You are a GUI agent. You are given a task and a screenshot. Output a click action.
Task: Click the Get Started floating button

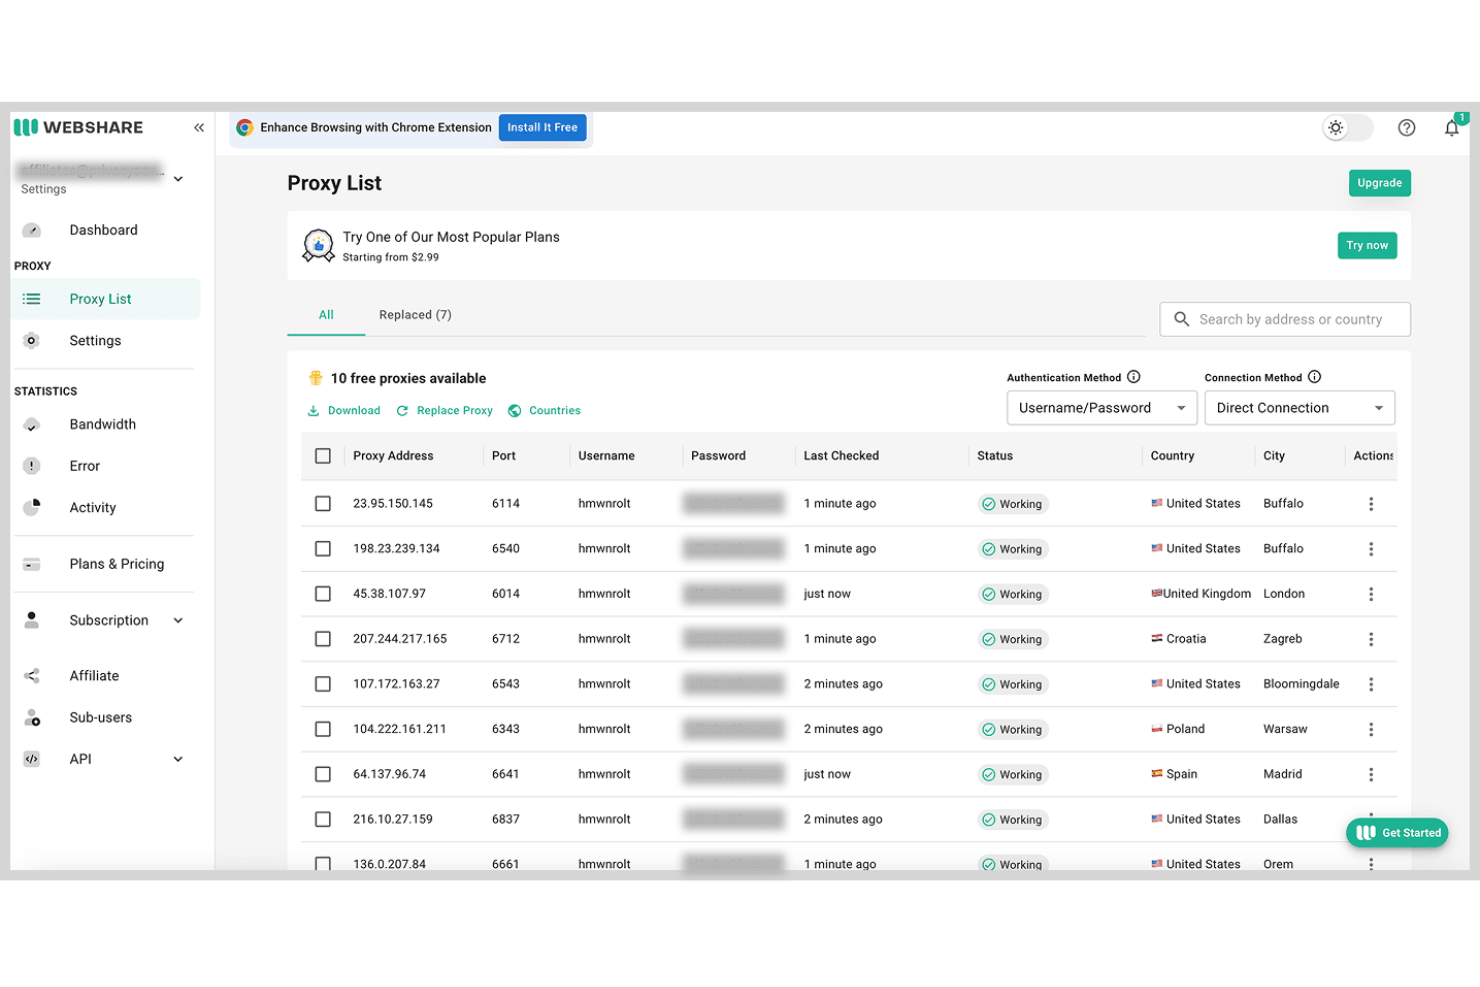coord(1397,833)
